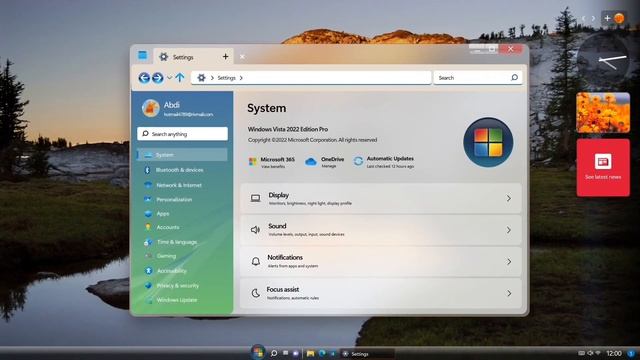
Task: Expand Display with its right chevron
Action: [x=509, y=198]
